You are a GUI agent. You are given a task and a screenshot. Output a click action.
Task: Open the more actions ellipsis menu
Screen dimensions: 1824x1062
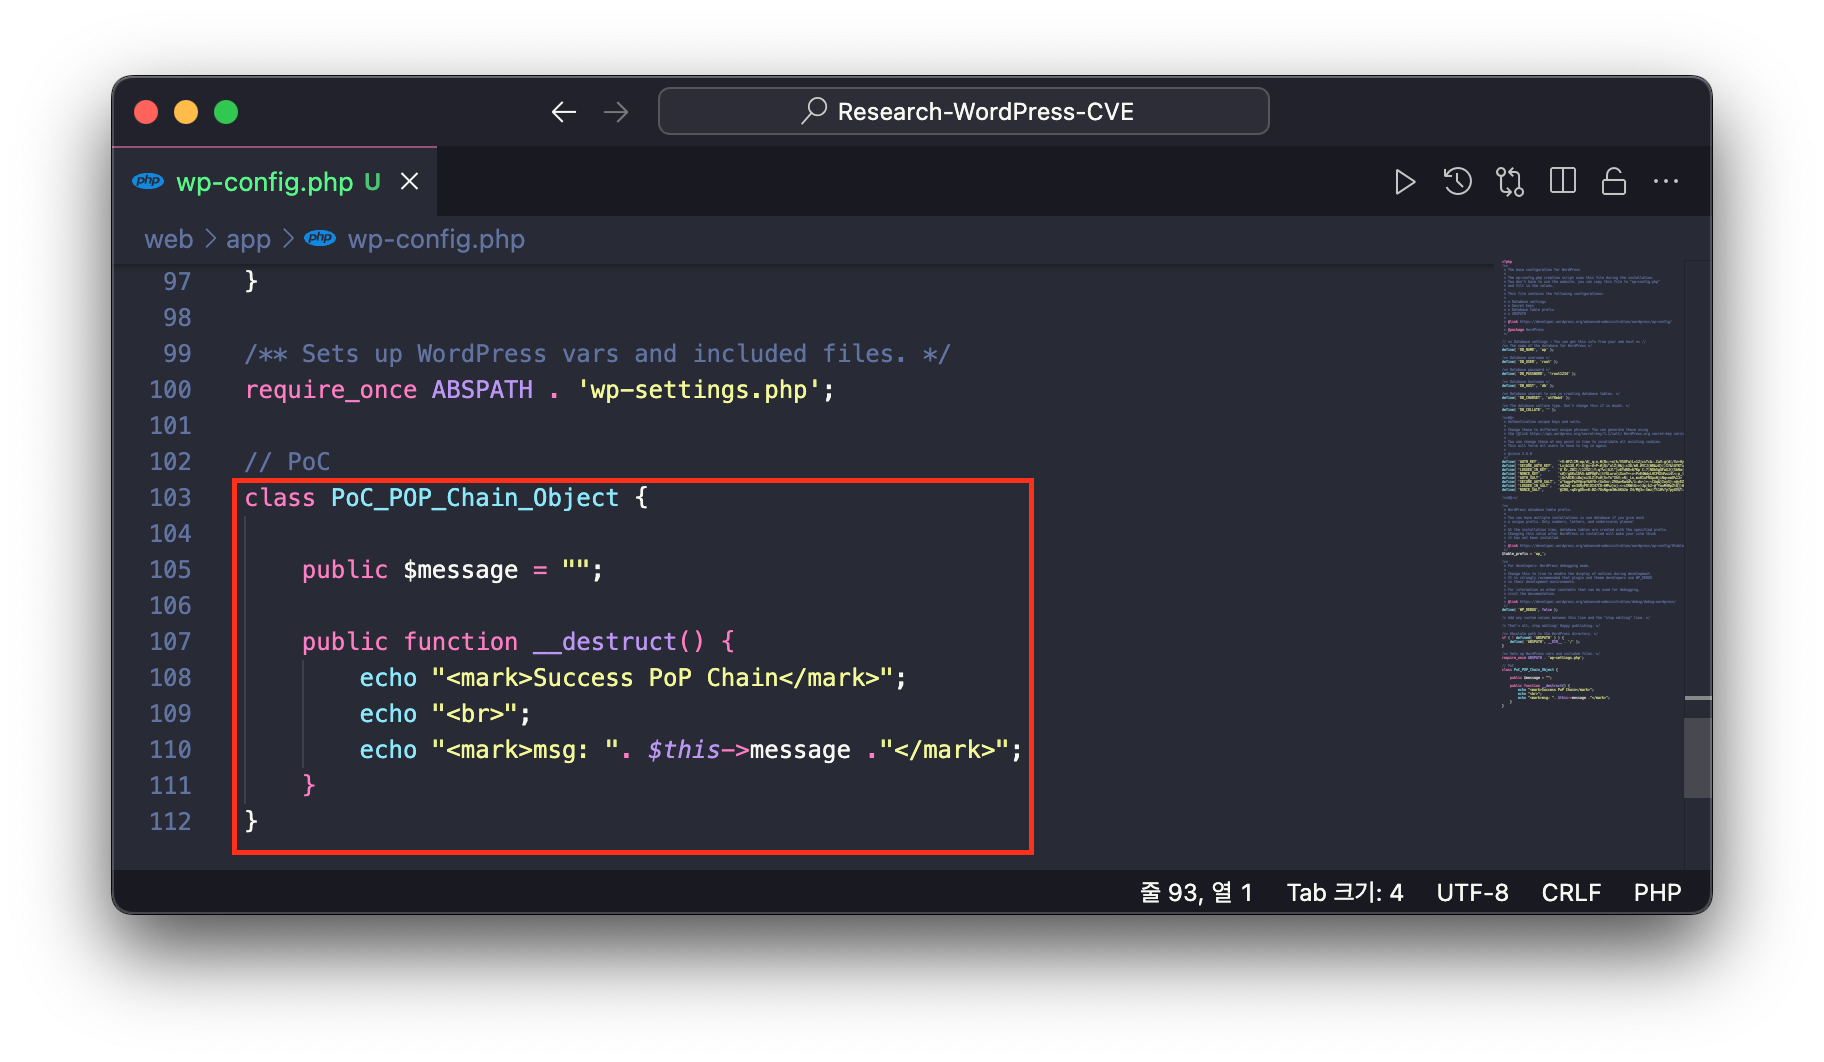coord(1666,181)
